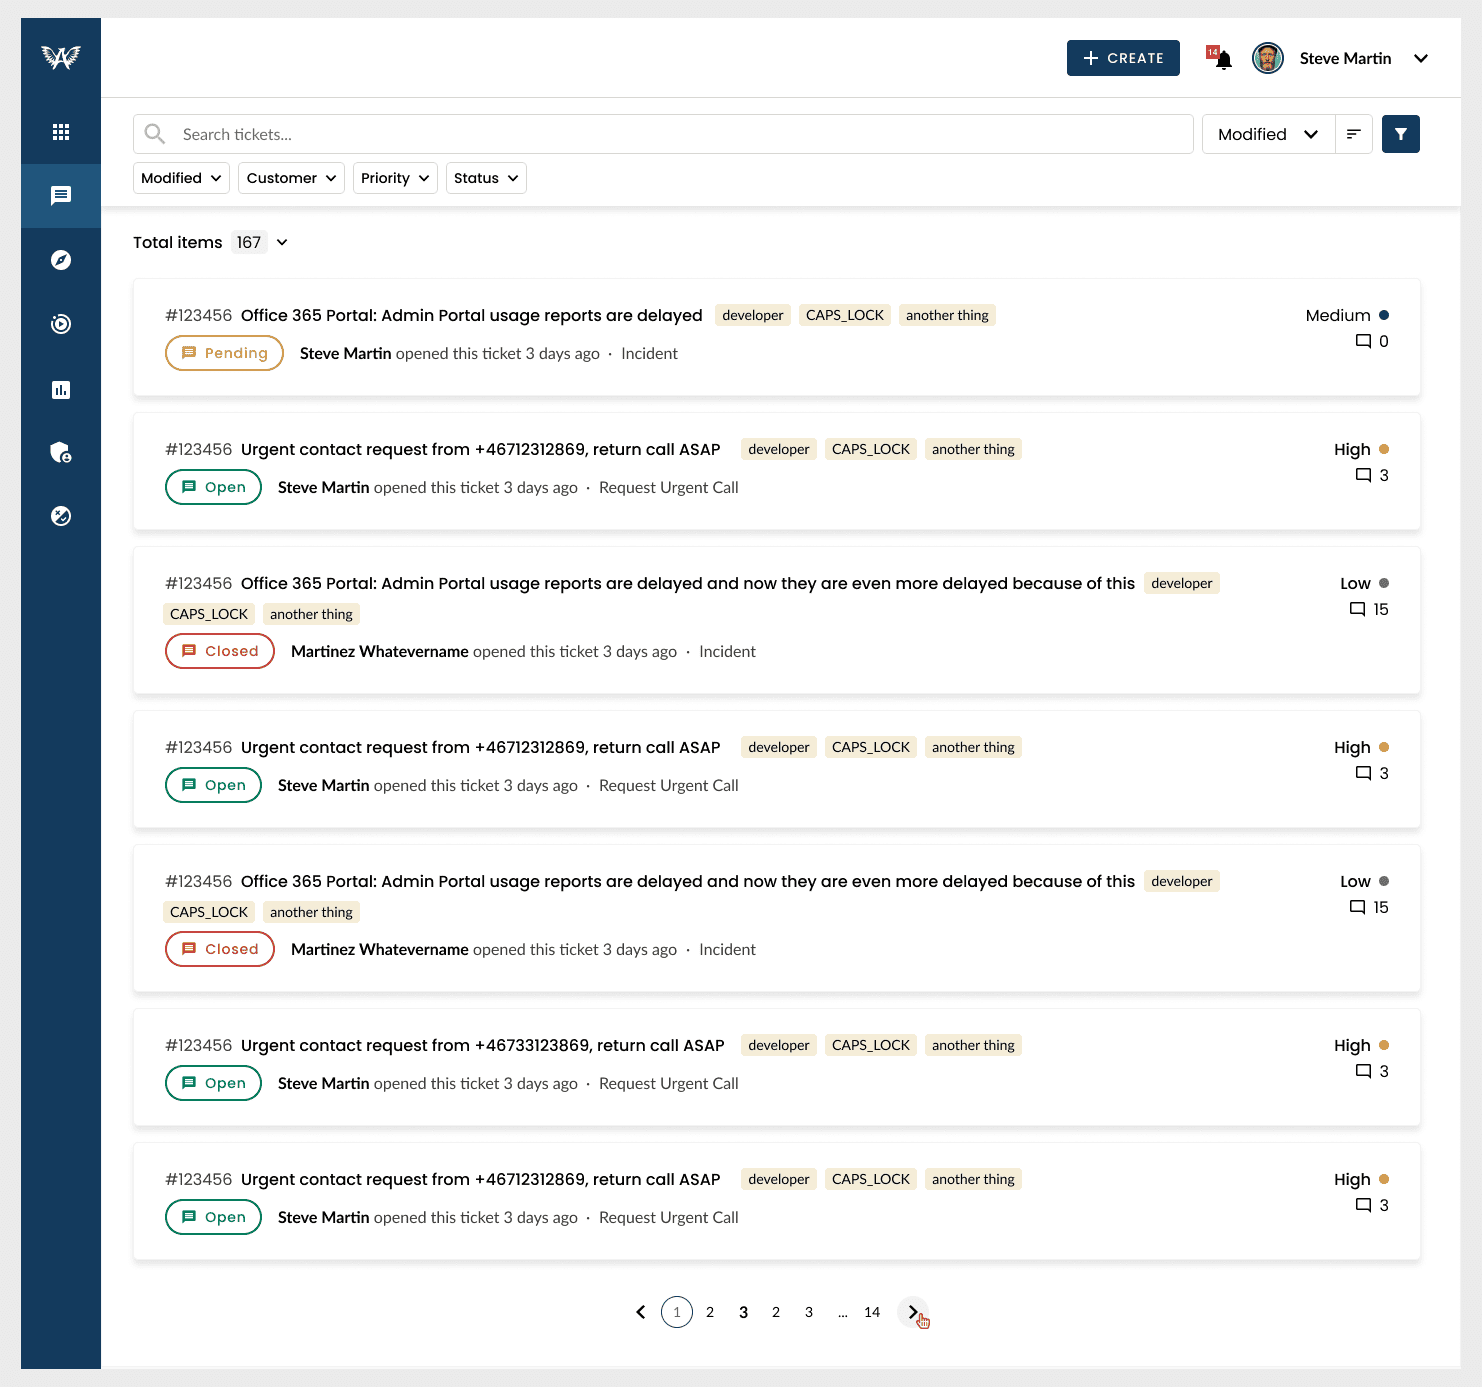Image resolution: width=1482 pixels, height=1387 pixels.
Task: Open the apps grid icon in sidebar
Action: (x=61, y=132)
